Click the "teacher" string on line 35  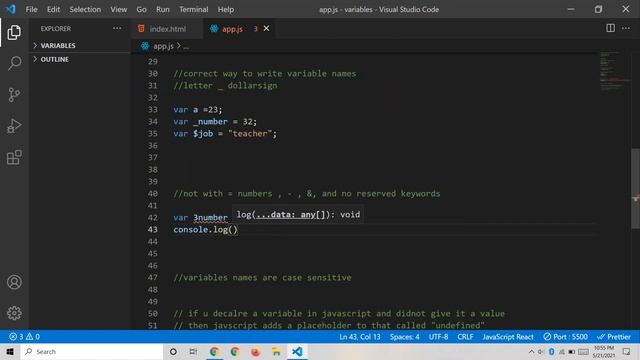(x=250, y=133)
